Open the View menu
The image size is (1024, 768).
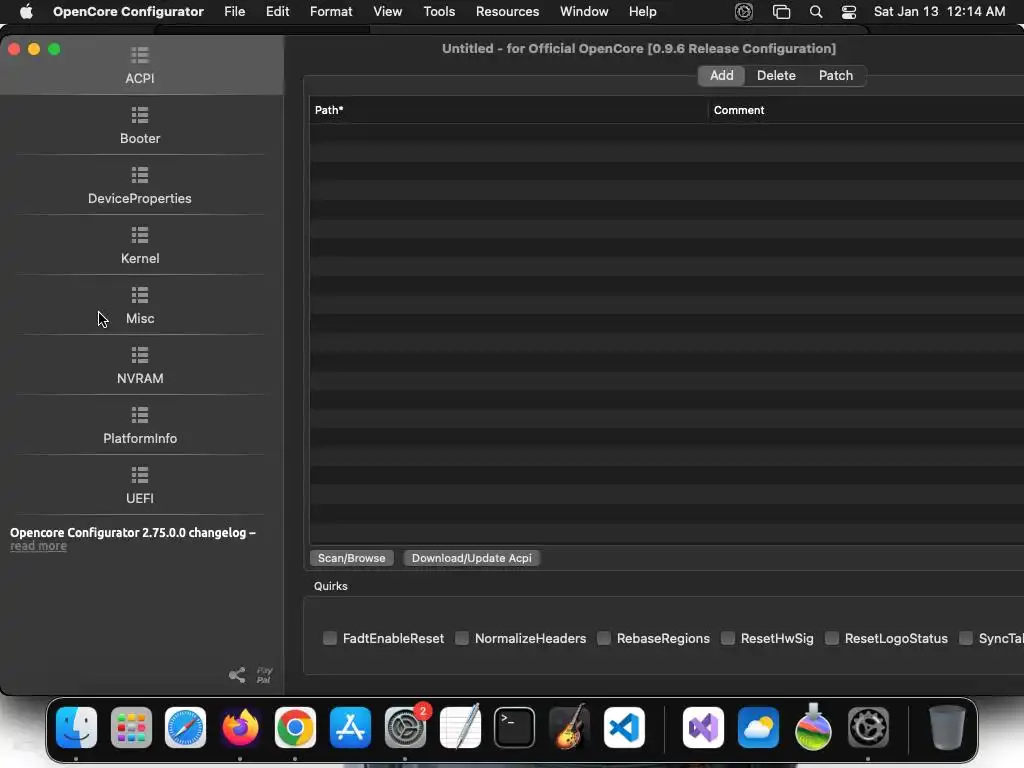(387, 11)
